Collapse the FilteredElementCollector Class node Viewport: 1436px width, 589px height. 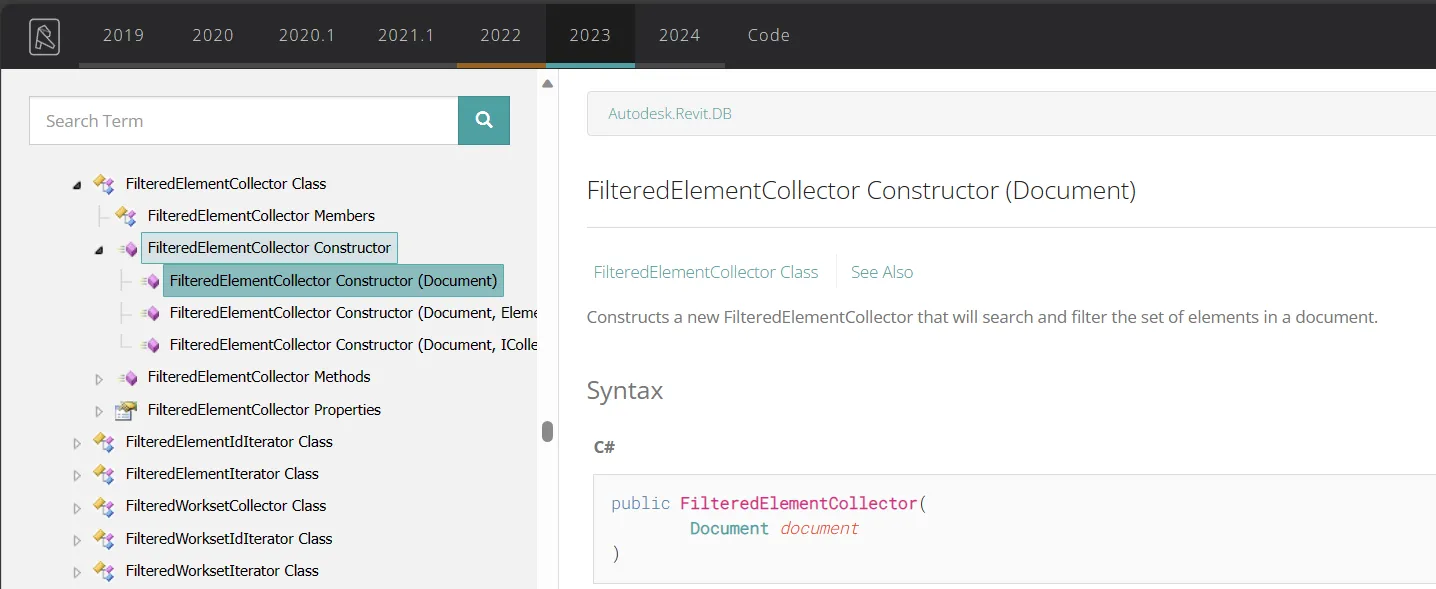coord(77,185)
